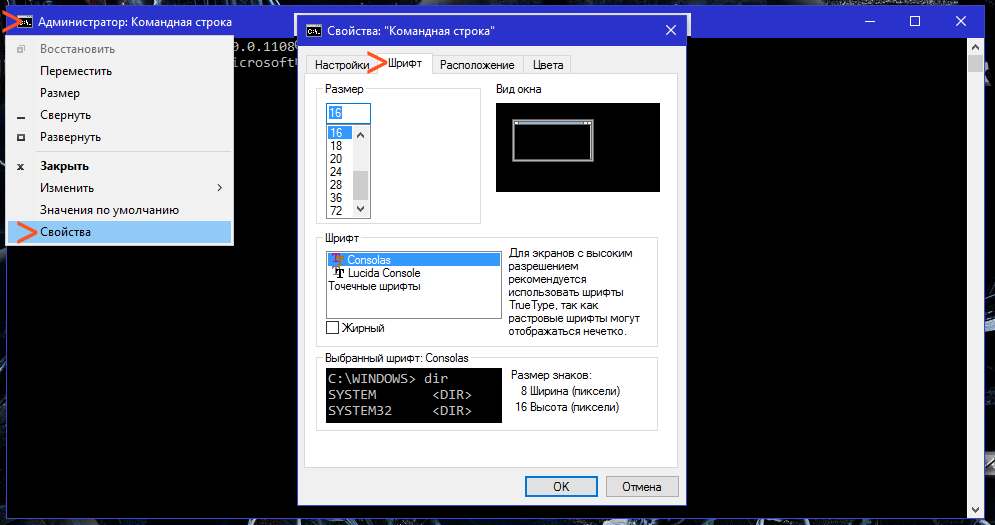Choose Переместить from the system menu
995x525 pixels.
[x=119, y=71]
